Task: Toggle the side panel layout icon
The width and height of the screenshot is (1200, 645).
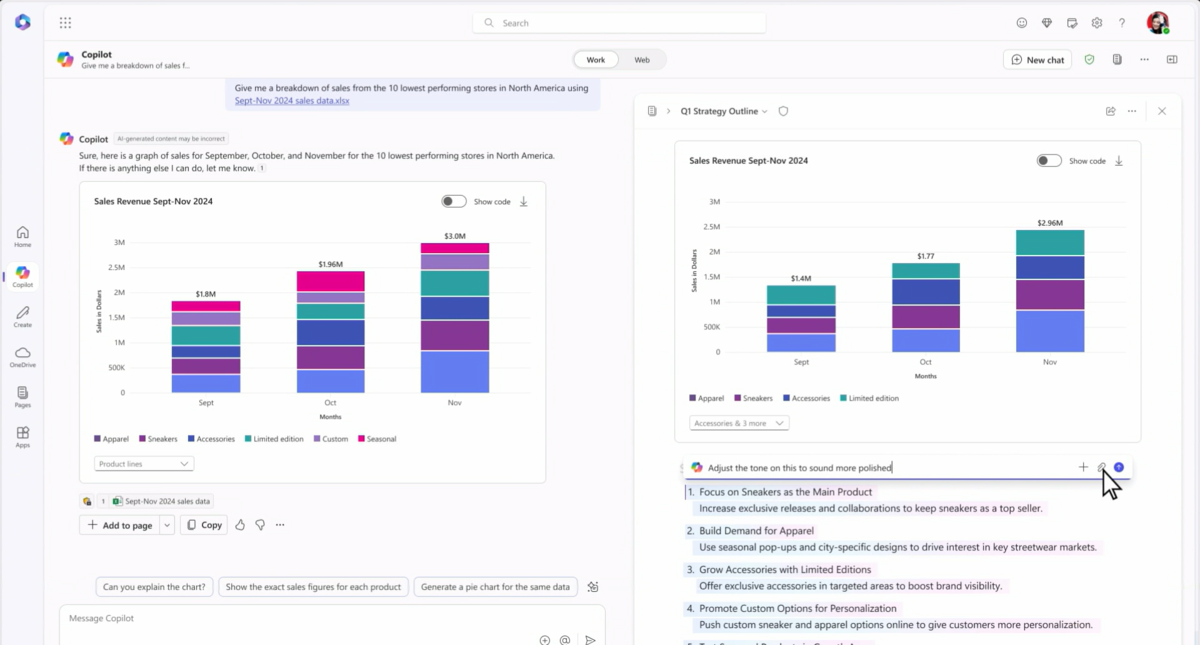Action: tap(1172, 59)
